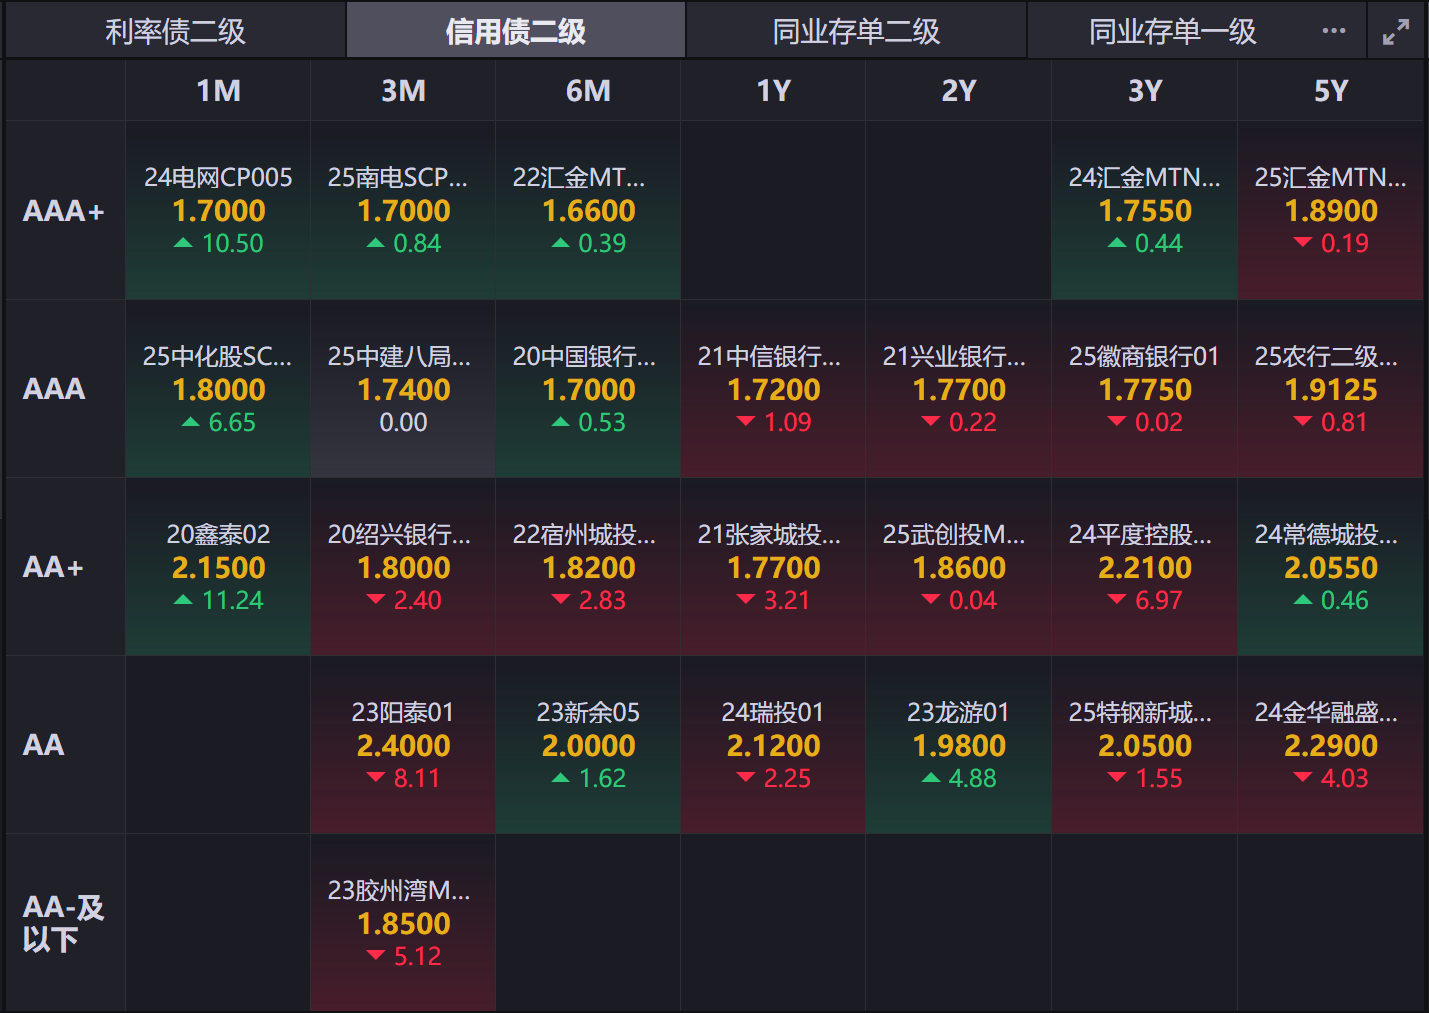Open the 23新余05 bond cell
1429x1013 pixels.
pyautogui.click(x=588, y=745)
